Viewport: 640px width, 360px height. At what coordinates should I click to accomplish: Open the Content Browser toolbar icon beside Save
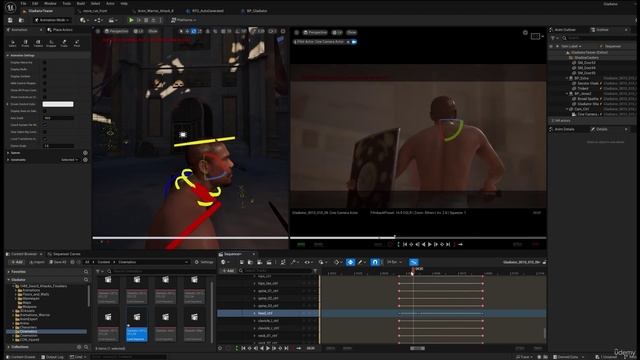[21, 20]
